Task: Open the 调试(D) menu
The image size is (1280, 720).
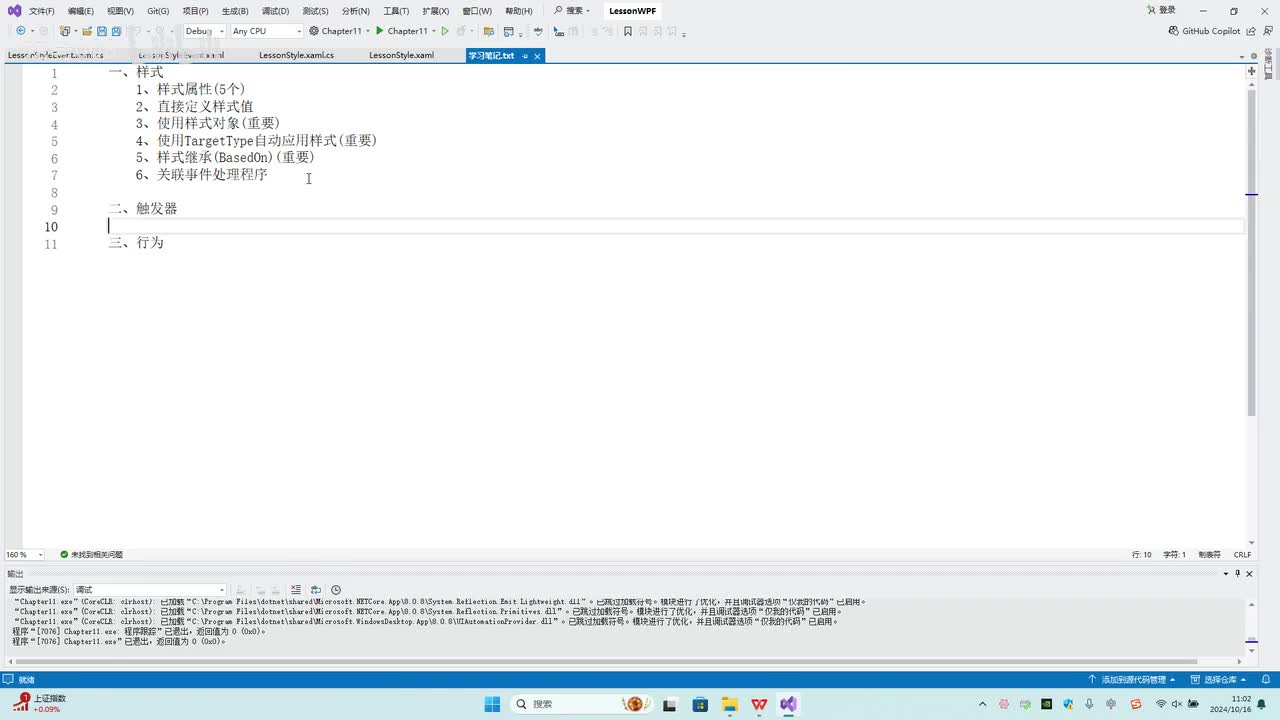Action: [275, 11]
